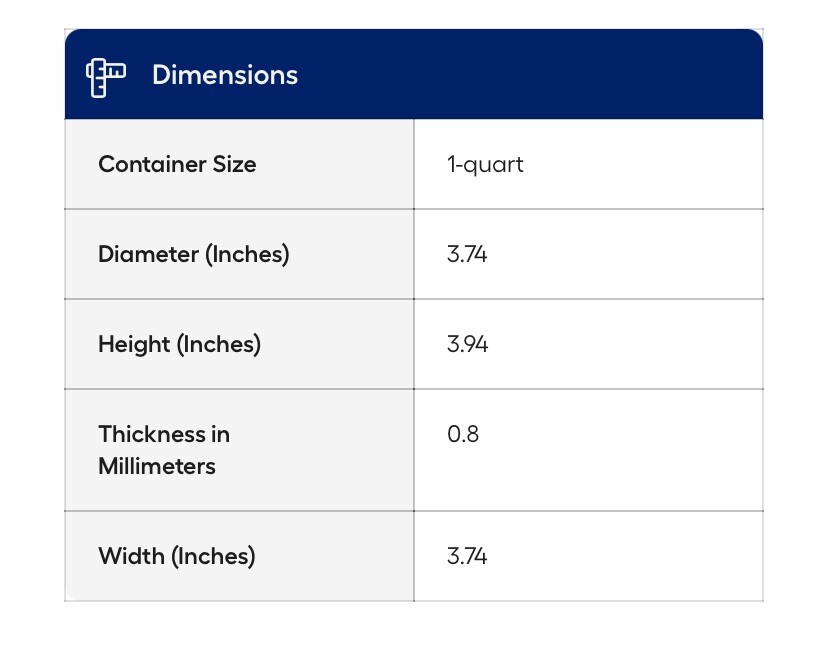828x650 pixels.
Task: Click the width value 3.74
Action: point(467,557)
